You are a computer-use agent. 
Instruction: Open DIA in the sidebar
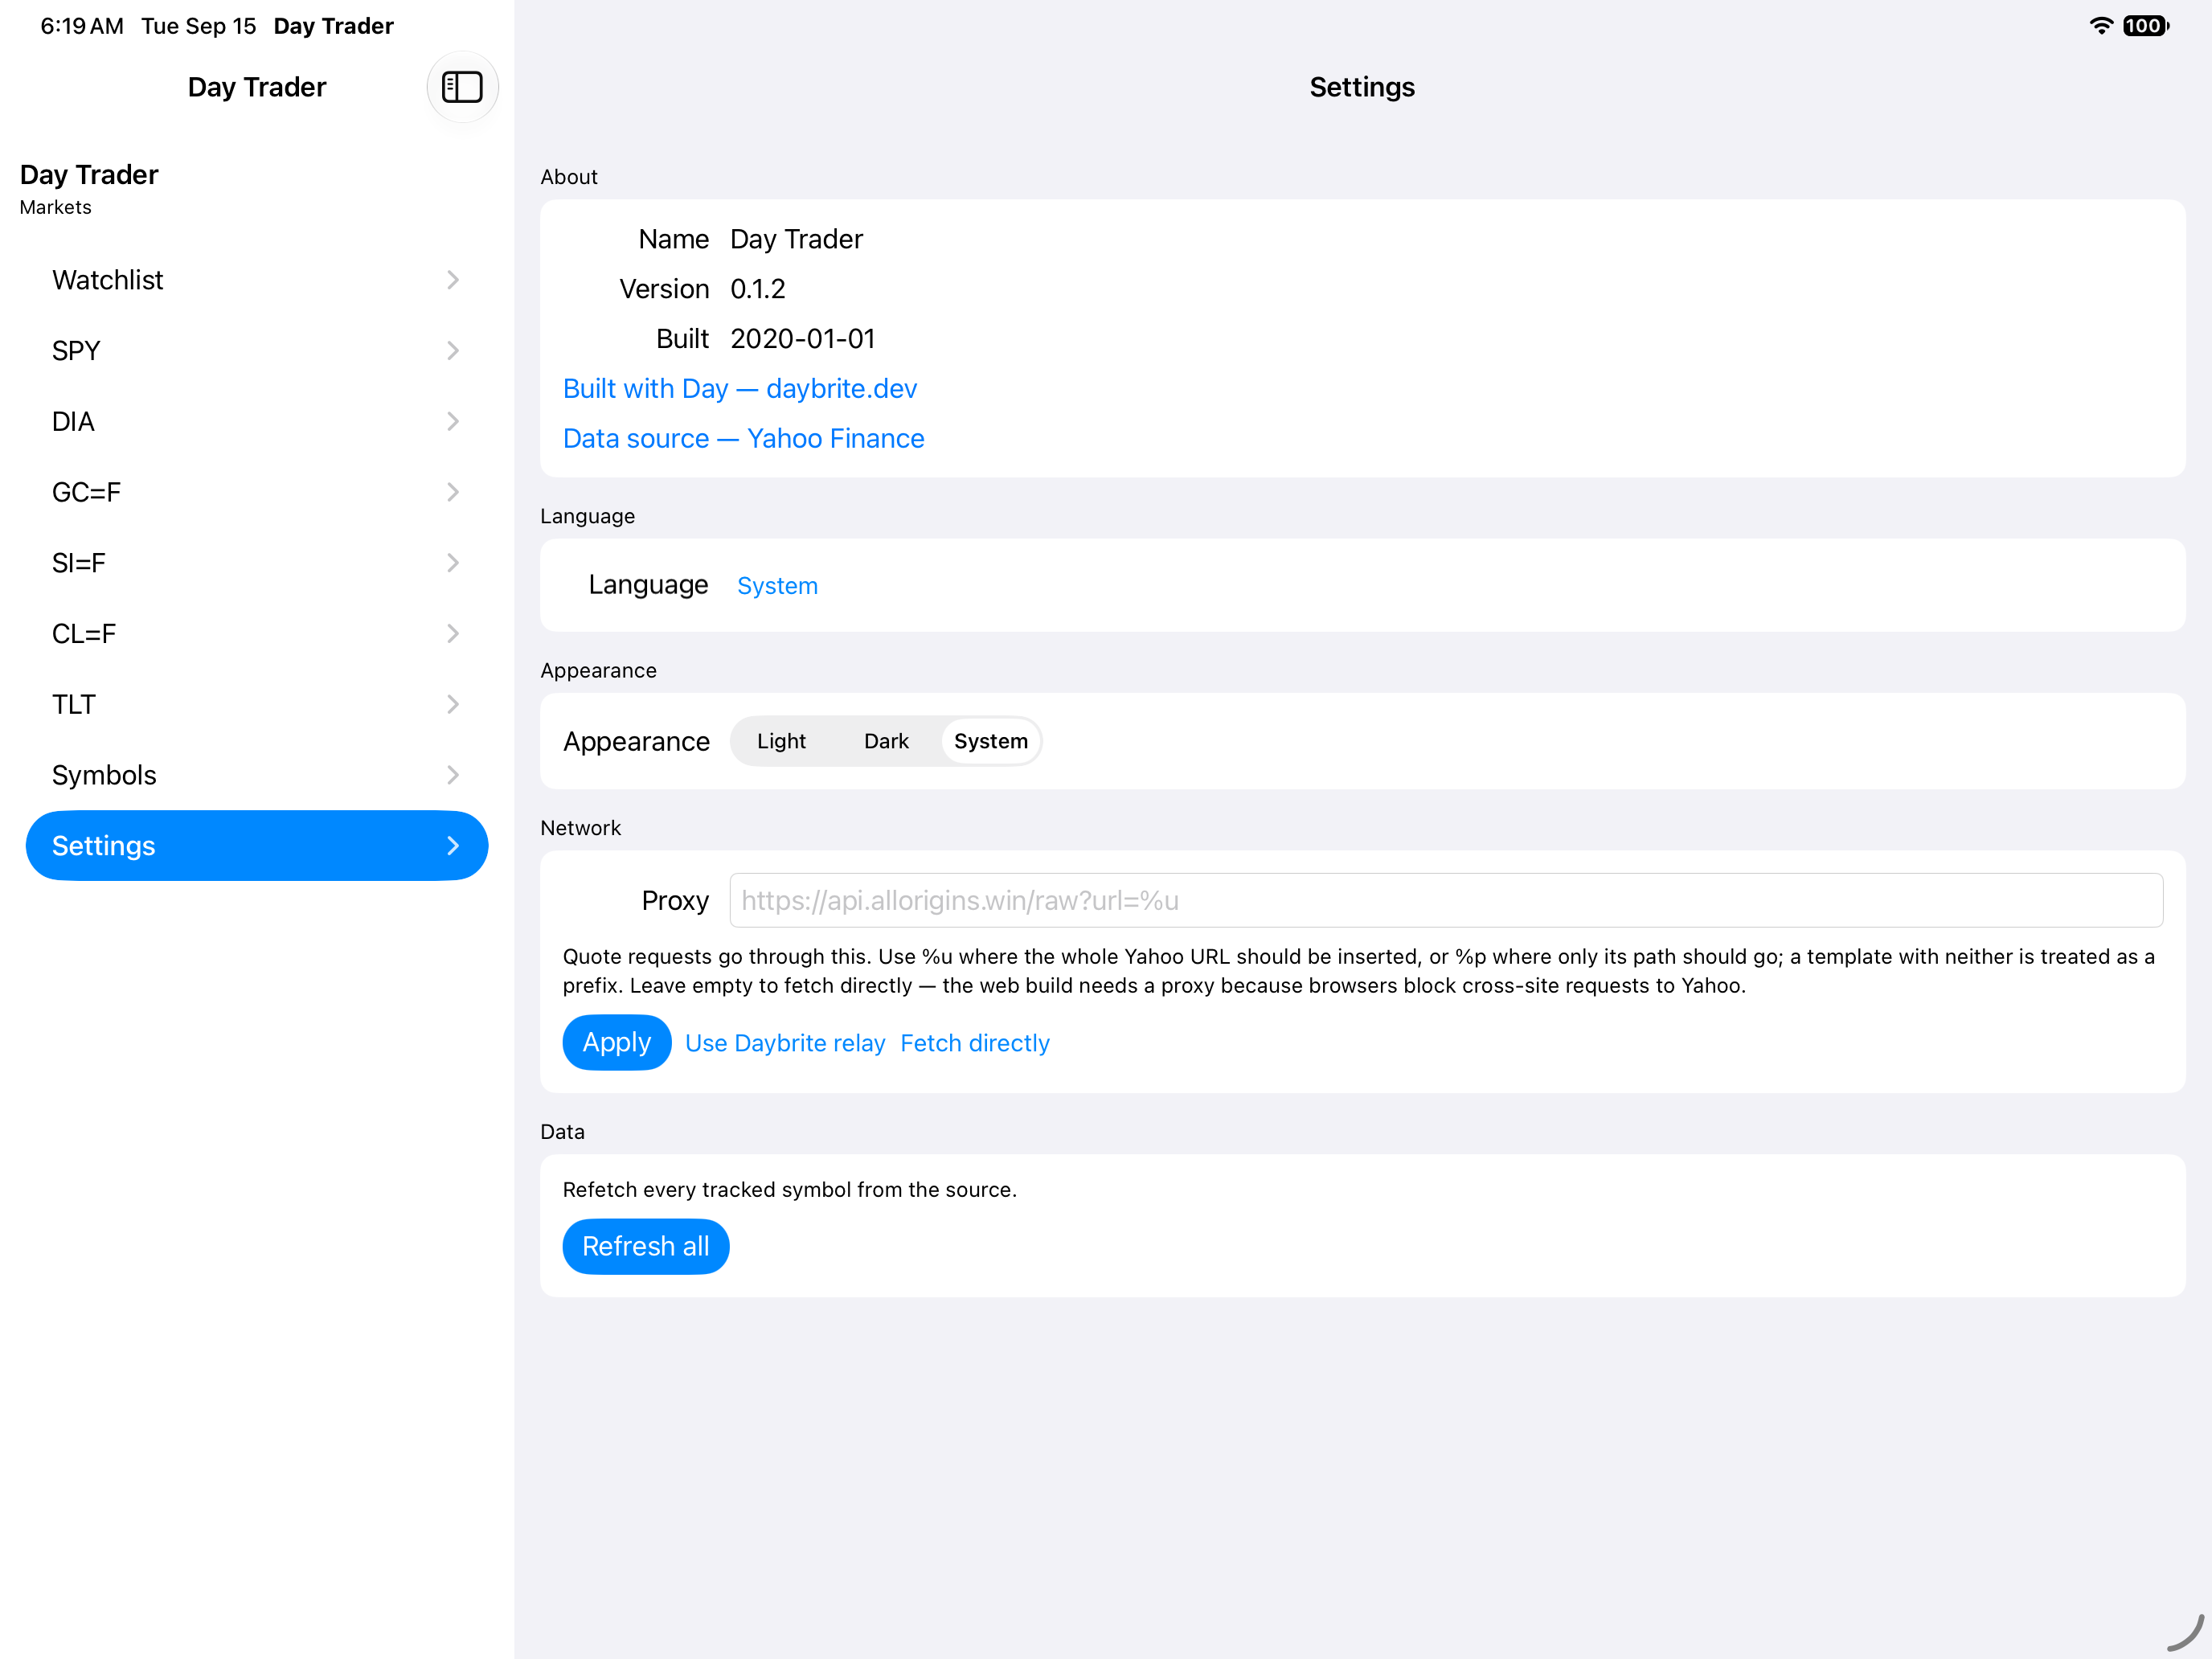coord(257,422)
